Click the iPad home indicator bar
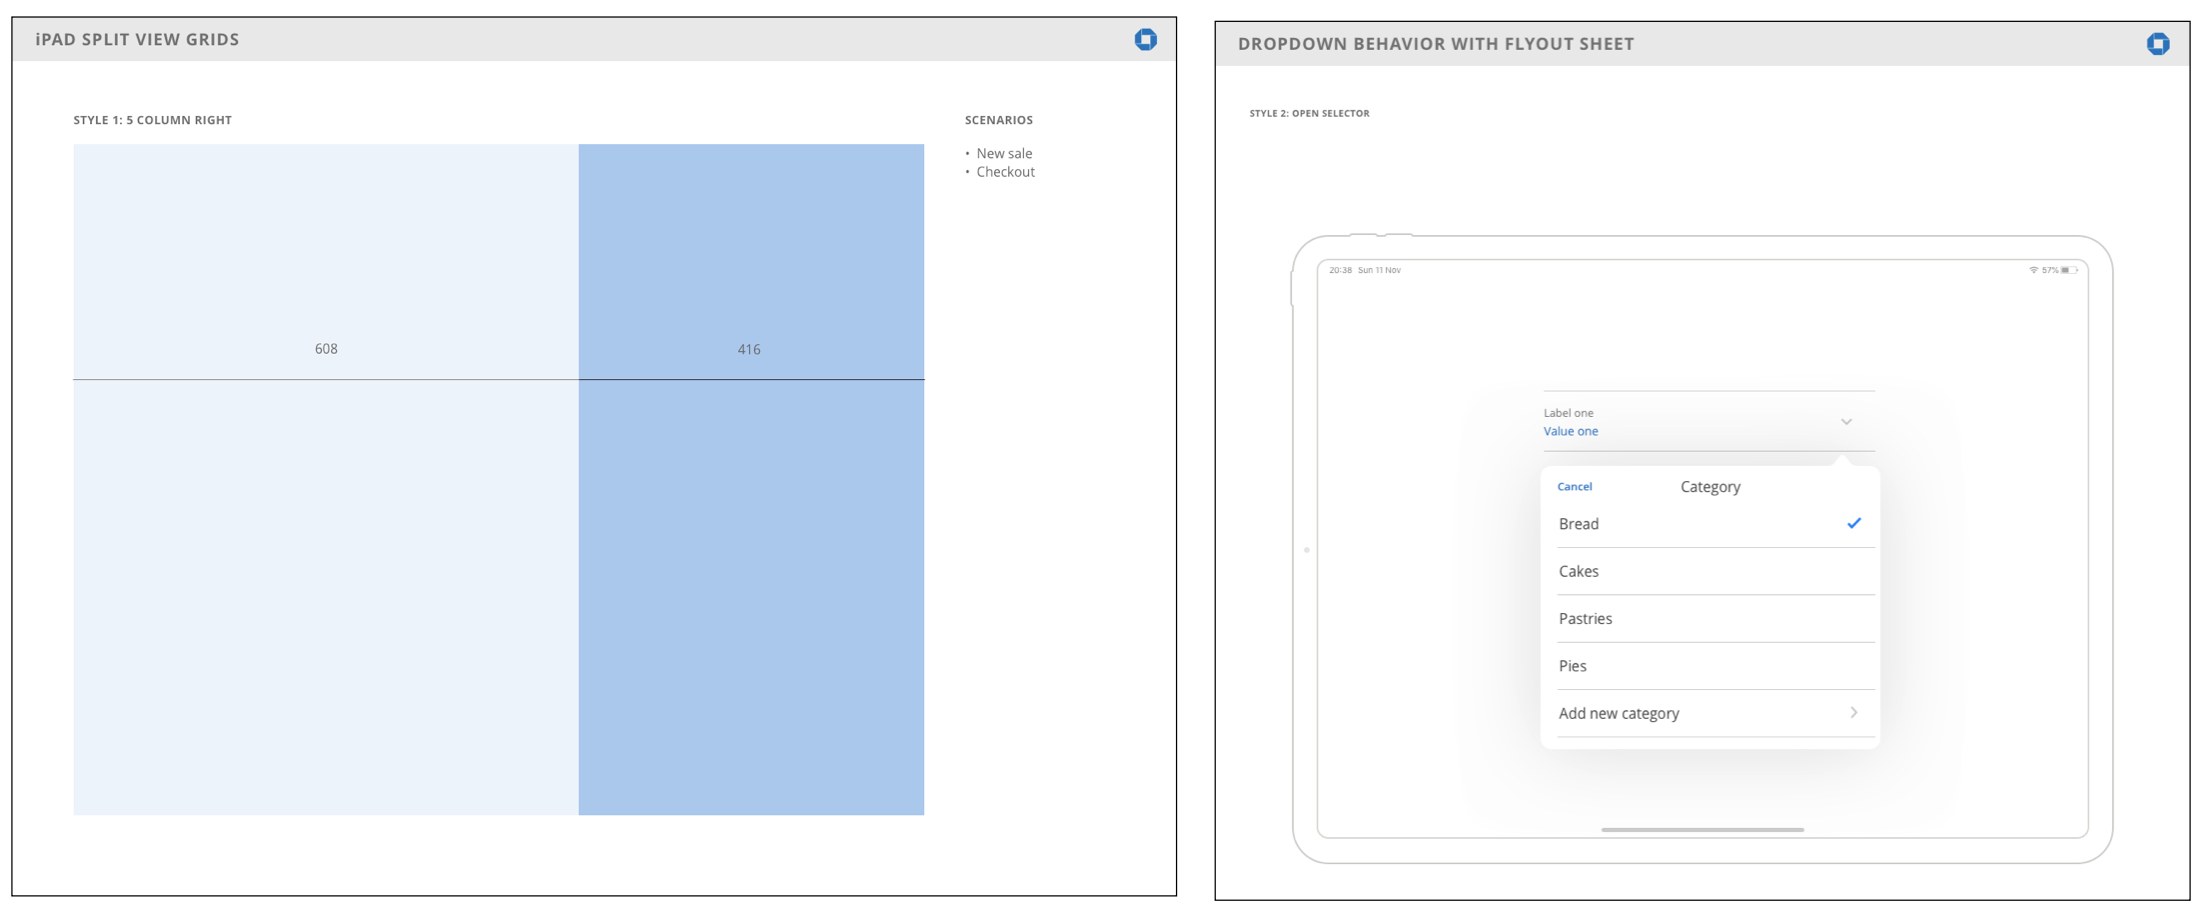The height and width of the screenshot is (918, 2212). [1702, 830]
